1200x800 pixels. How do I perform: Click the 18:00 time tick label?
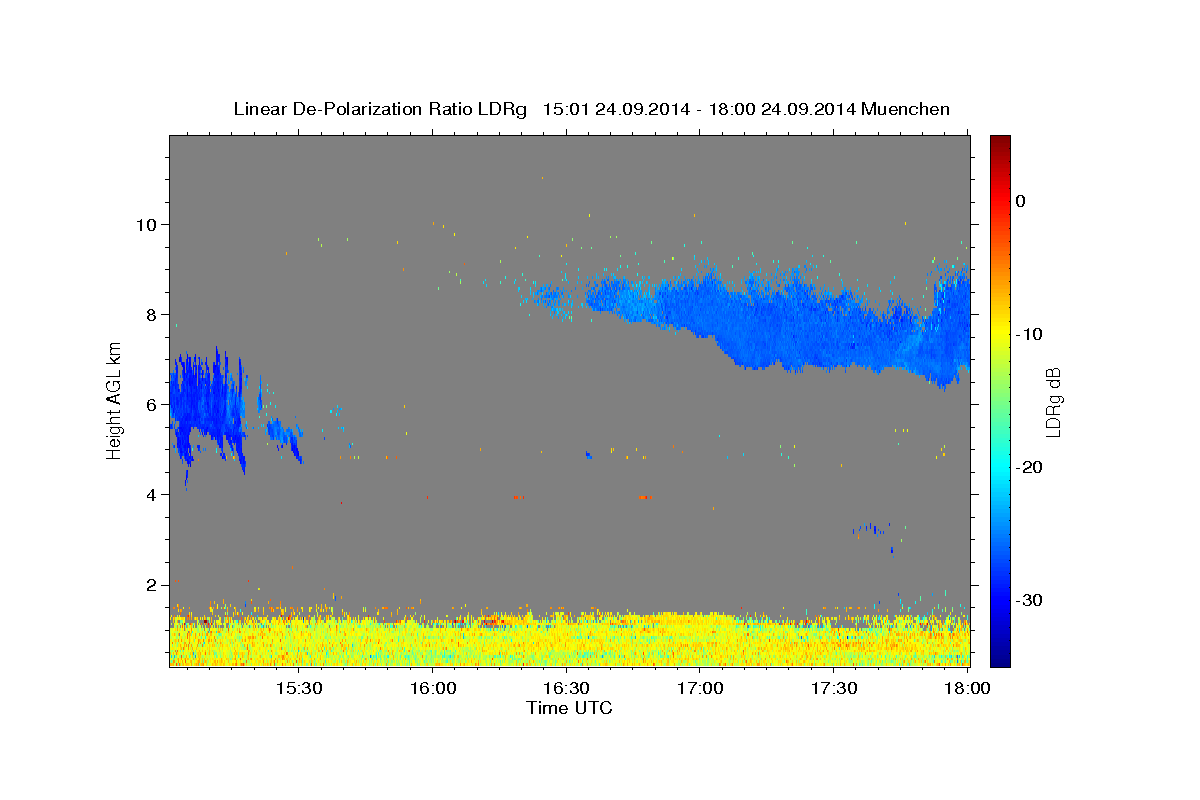[x=967, y=689]
